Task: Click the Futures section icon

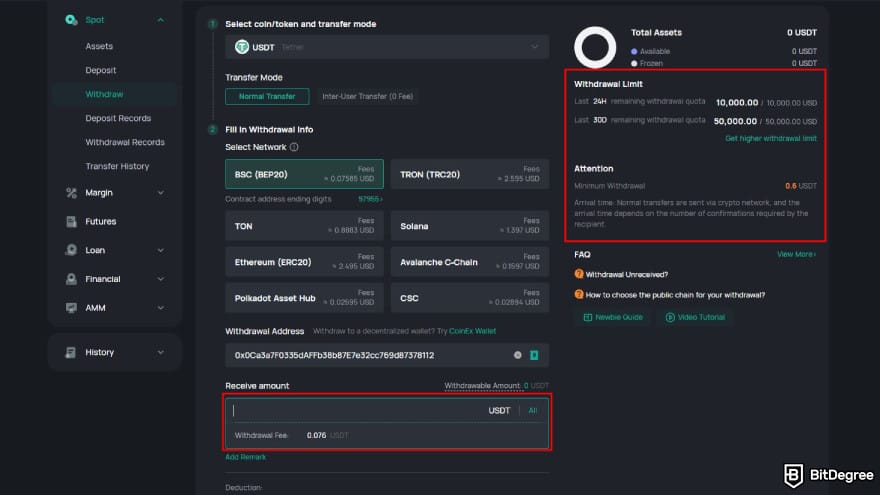Action: click(71, 221)
